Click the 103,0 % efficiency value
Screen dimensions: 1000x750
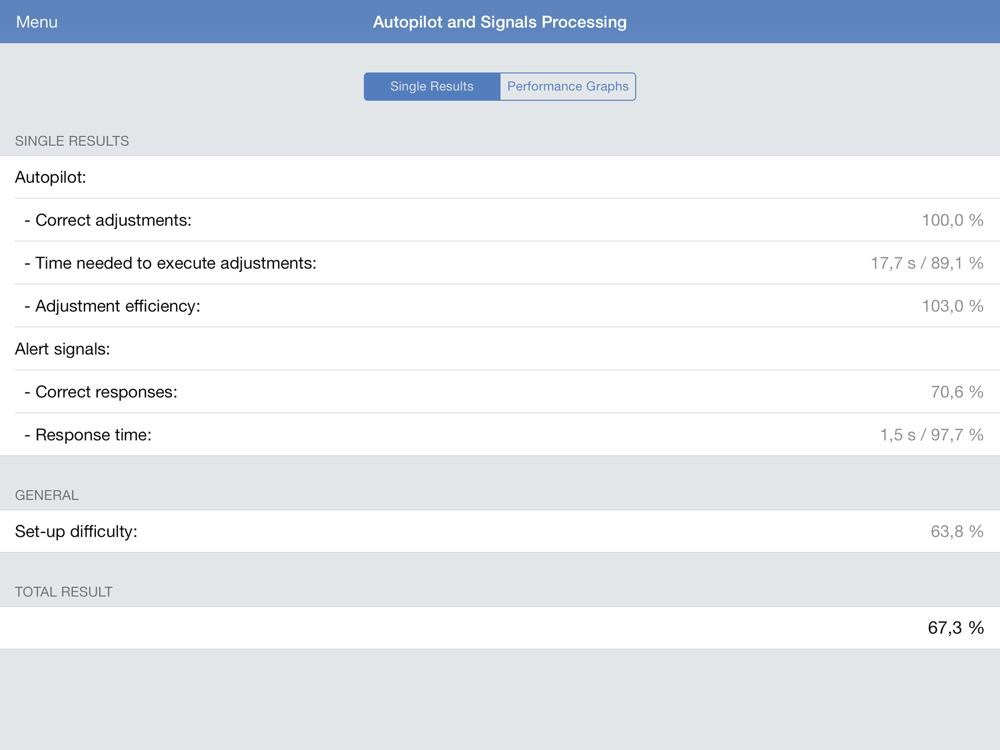952,306
